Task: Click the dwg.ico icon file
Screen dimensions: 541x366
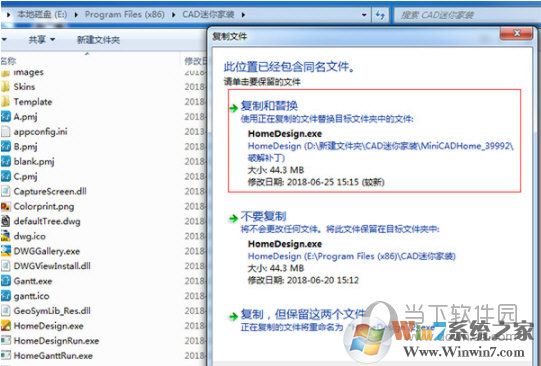Action: pos(6,236)
